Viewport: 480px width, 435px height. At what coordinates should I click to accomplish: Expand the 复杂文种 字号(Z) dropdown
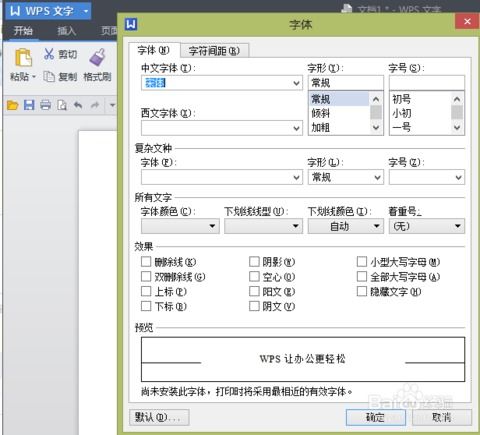pos(459,177)
